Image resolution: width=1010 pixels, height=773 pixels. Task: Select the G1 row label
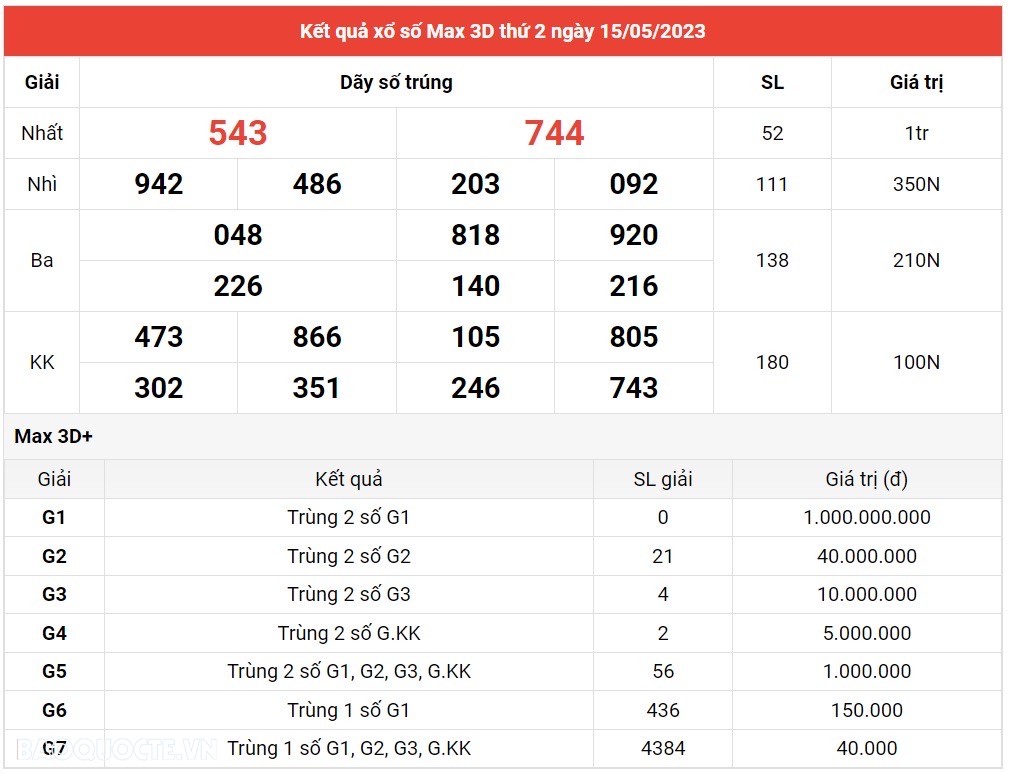(x=54, y=518)
